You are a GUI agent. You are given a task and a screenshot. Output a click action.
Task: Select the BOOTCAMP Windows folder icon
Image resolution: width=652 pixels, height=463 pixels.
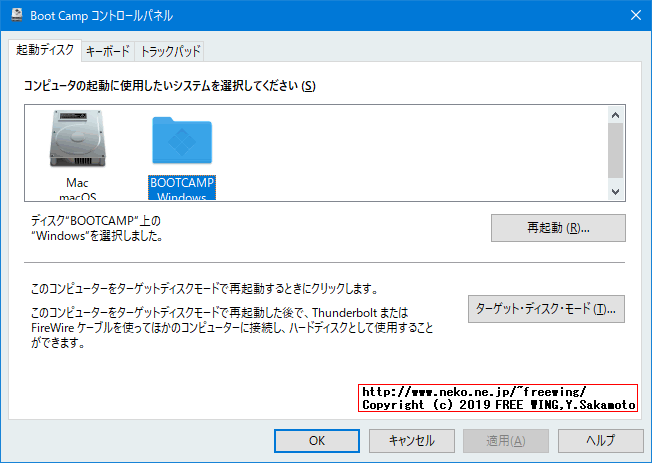click(x=182, y=140)
